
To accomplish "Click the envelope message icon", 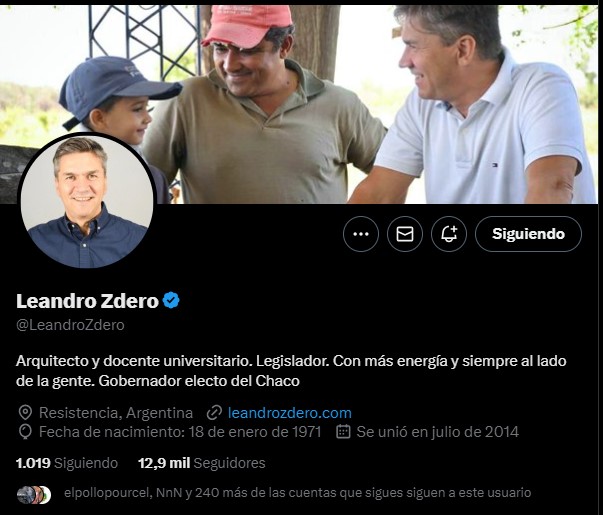I will [405, 234].
